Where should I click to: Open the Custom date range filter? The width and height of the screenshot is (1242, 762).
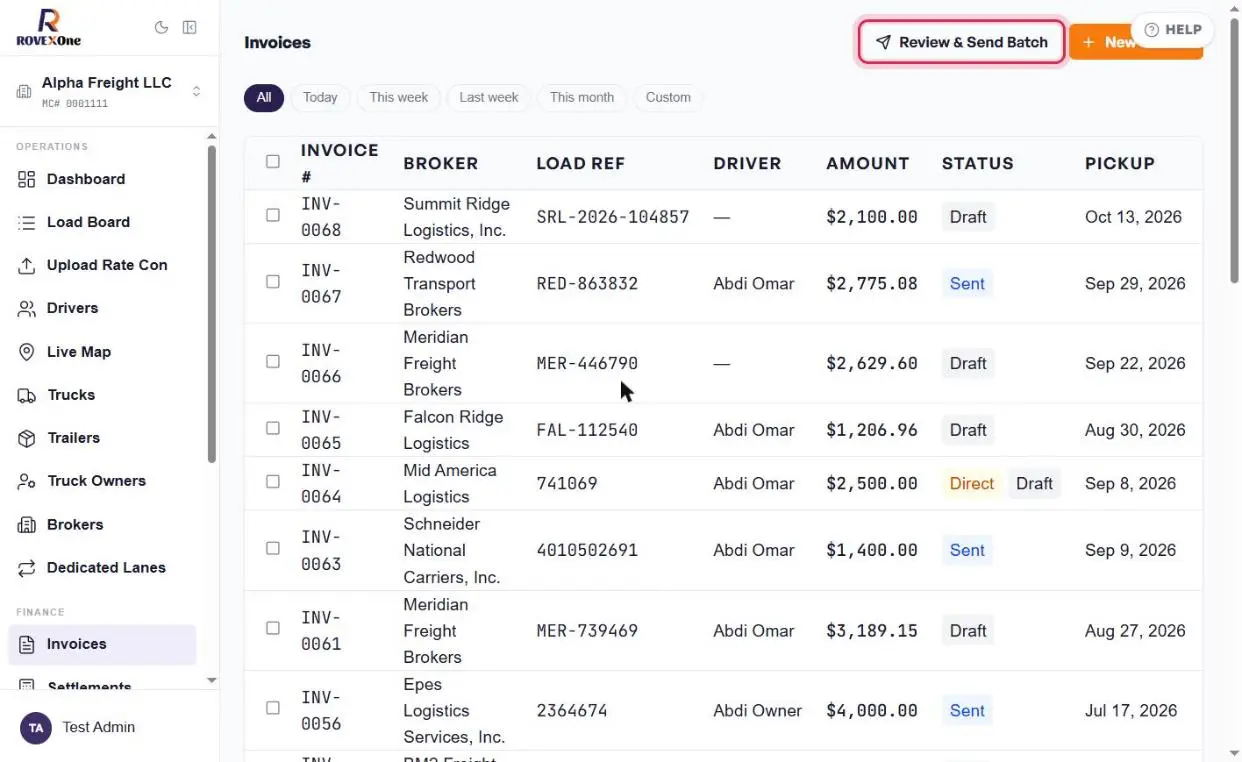tap(668, 97)
